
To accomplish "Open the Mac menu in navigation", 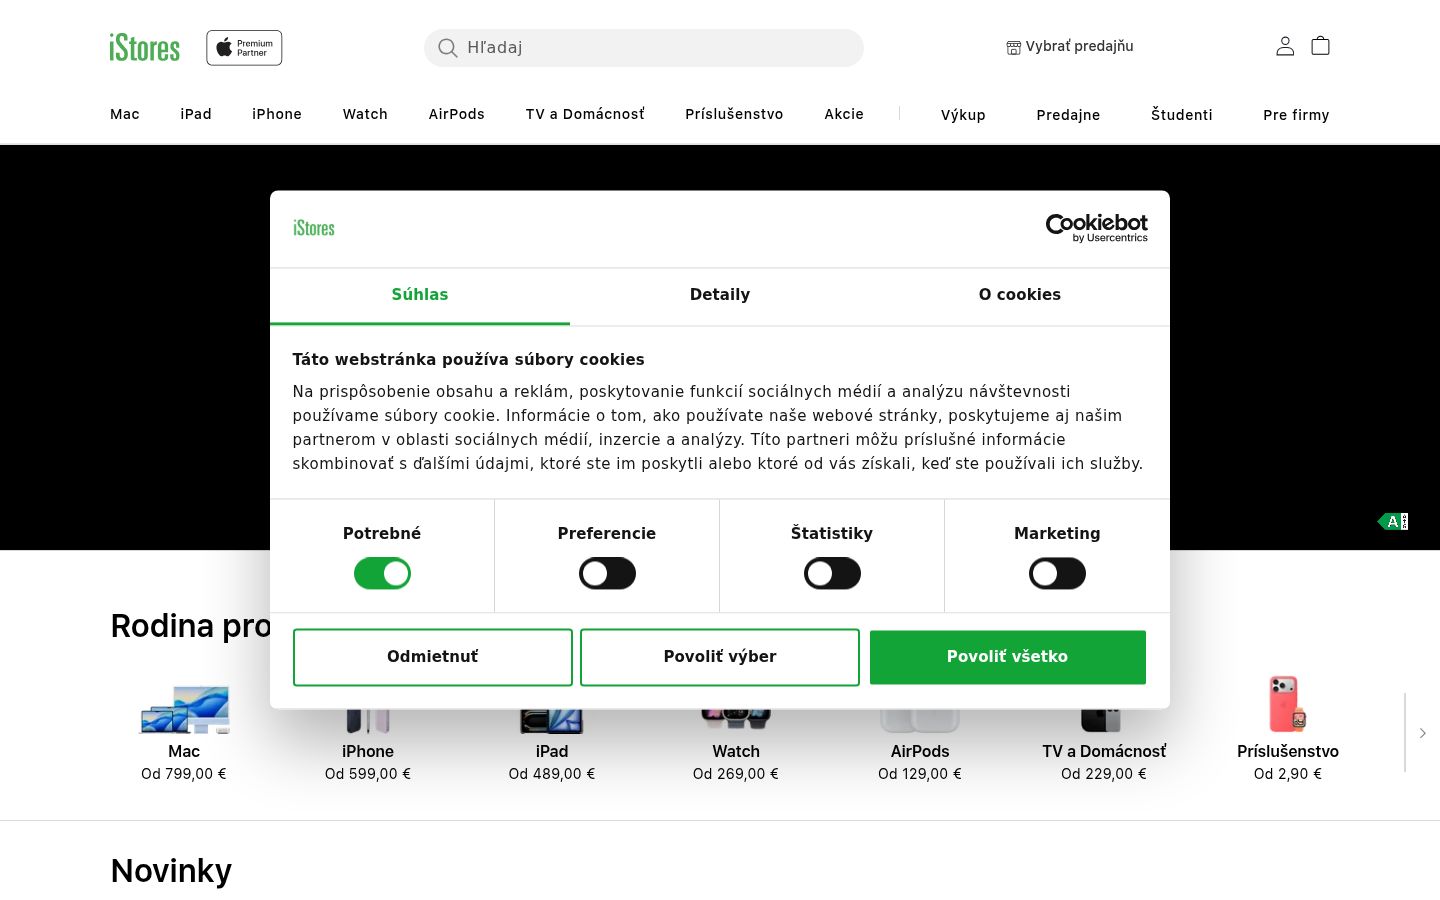I will [125, 114].
